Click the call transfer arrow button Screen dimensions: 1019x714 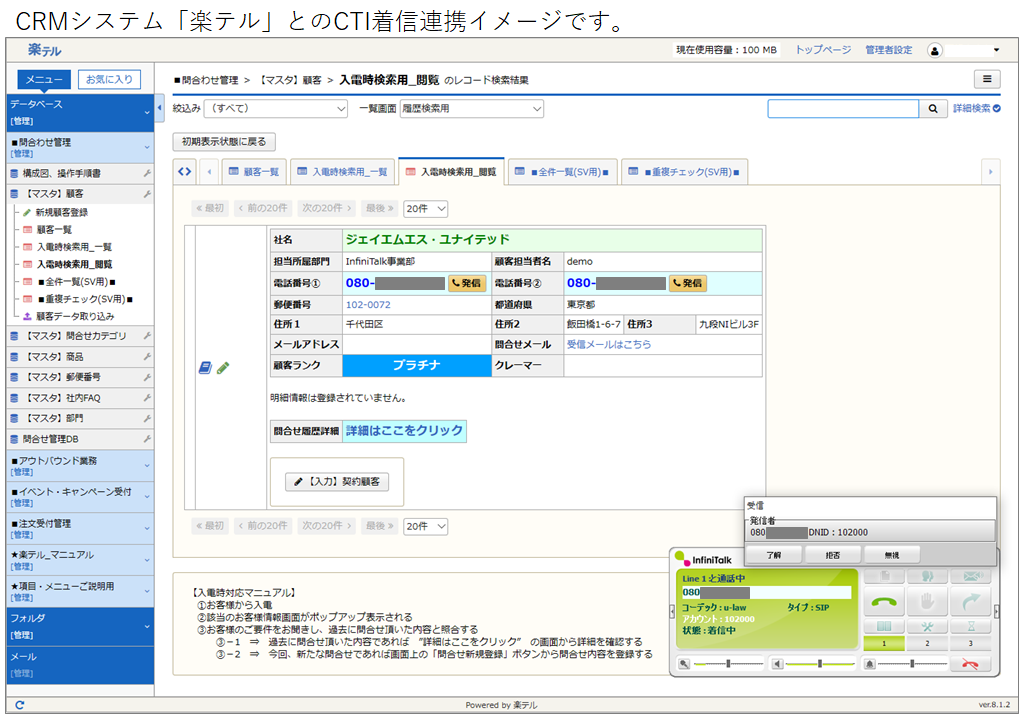pyautogui.click(x=970, y=601)
